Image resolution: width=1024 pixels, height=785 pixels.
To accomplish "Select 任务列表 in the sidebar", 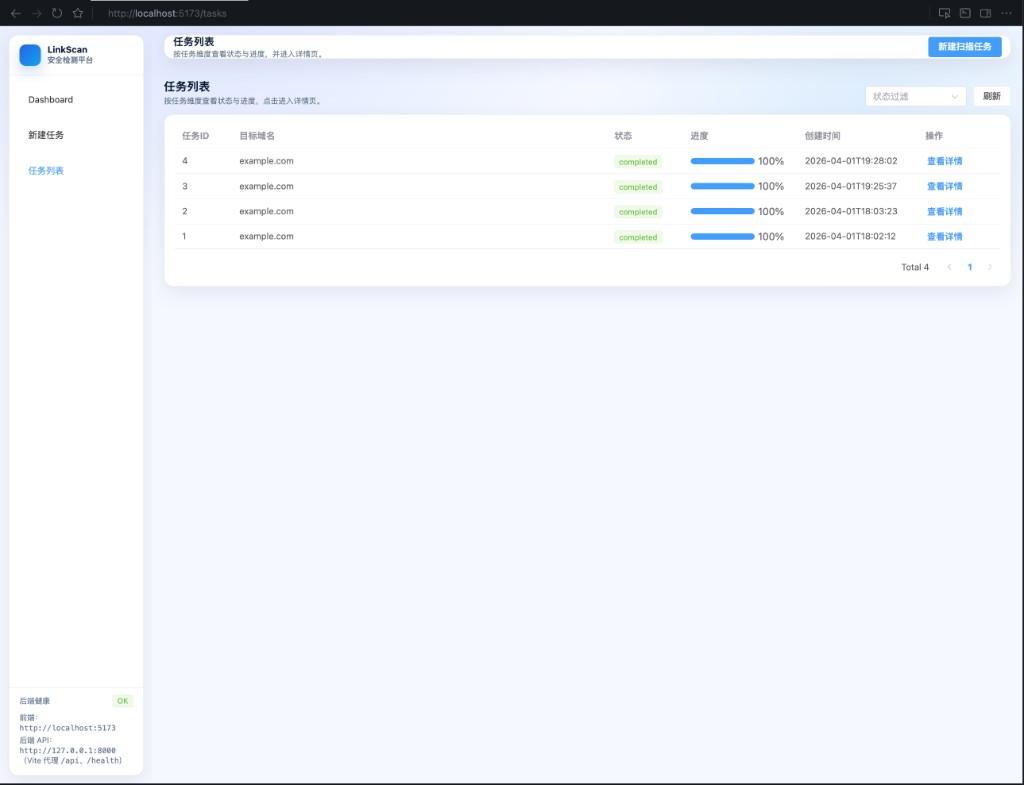I will pyautogui.click(x=46, y=171).
